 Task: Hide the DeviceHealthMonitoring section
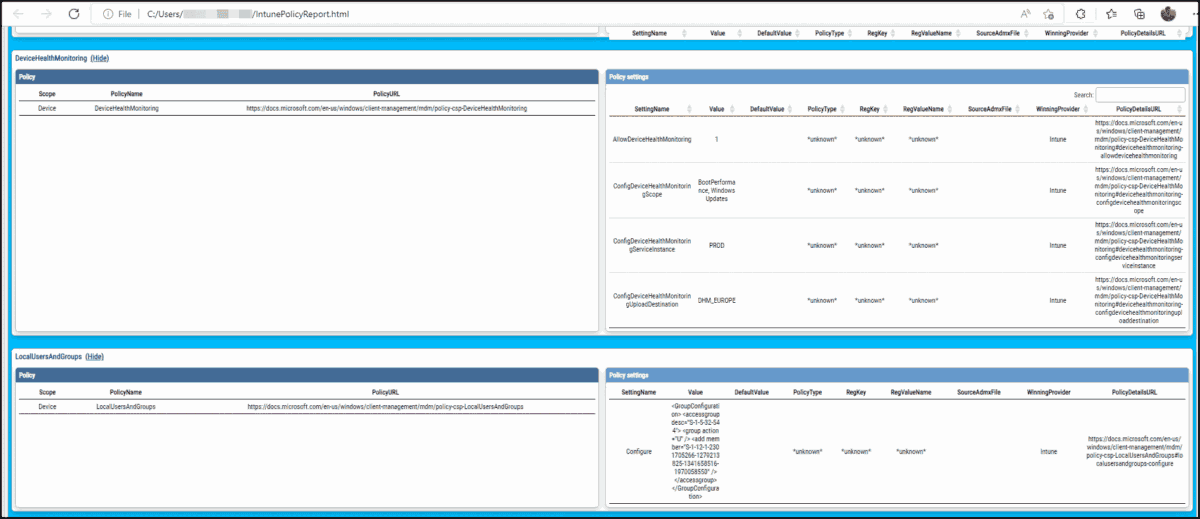click(x=100, y=59)
